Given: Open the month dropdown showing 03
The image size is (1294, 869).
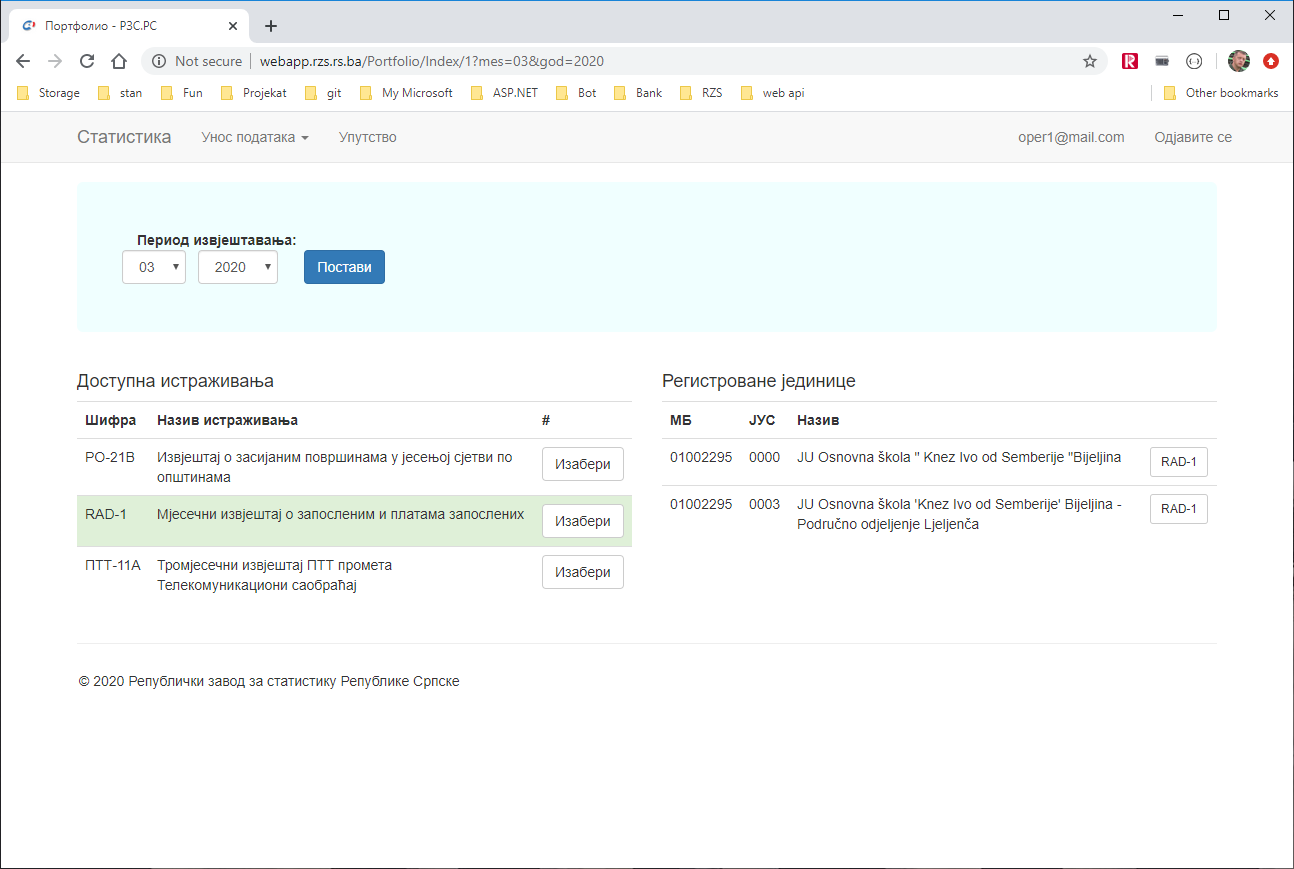Looking at the screenshot, I should [x=154, y=267].
